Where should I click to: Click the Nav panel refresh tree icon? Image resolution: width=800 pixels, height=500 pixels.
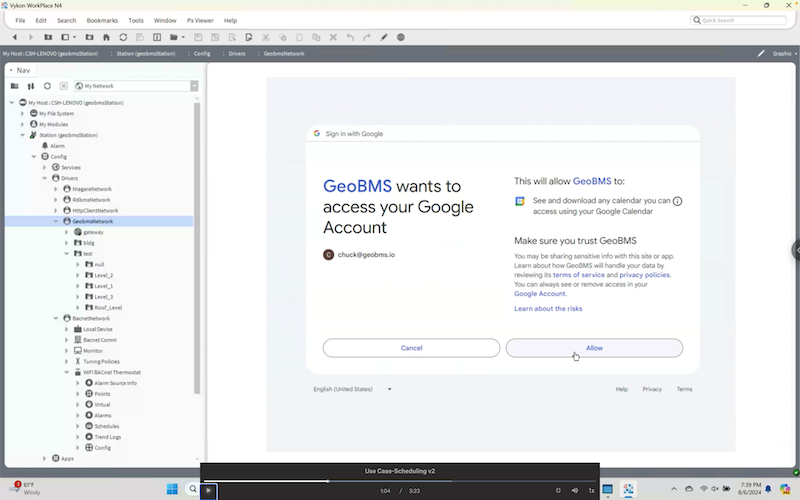(47, 86)
